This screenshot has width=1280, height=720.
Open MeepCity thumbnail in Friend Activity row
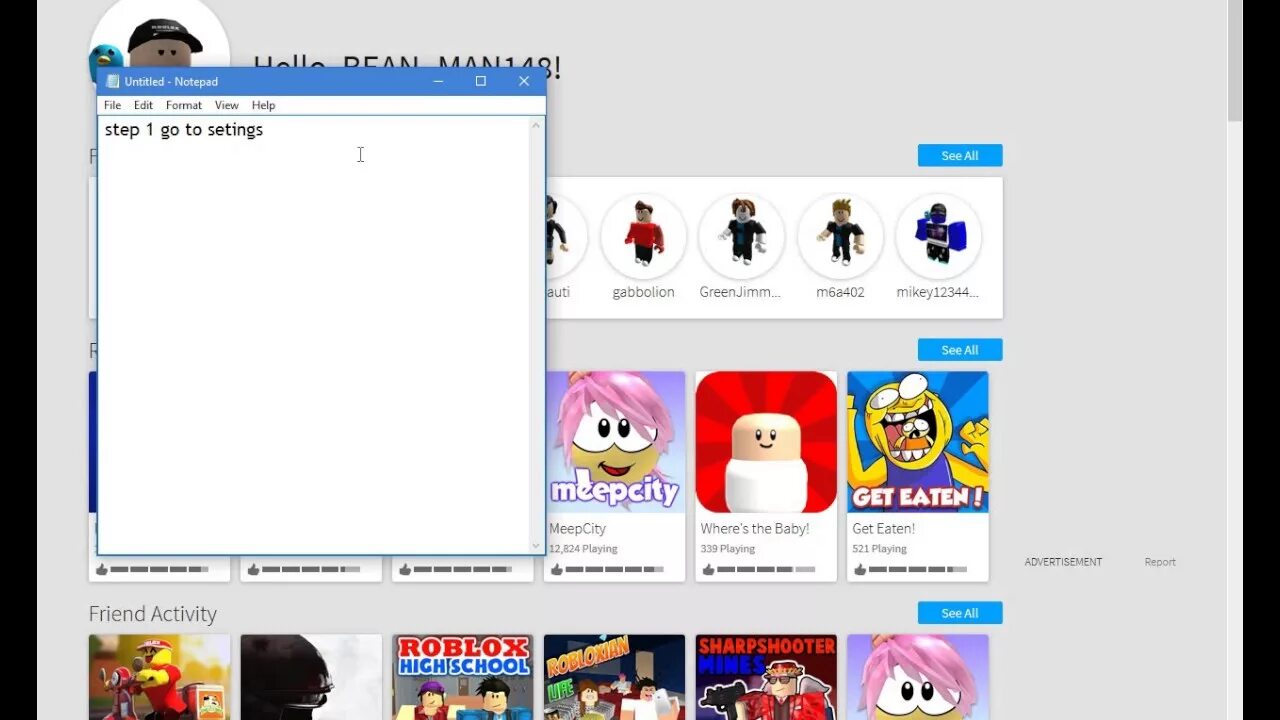point(918,677)
